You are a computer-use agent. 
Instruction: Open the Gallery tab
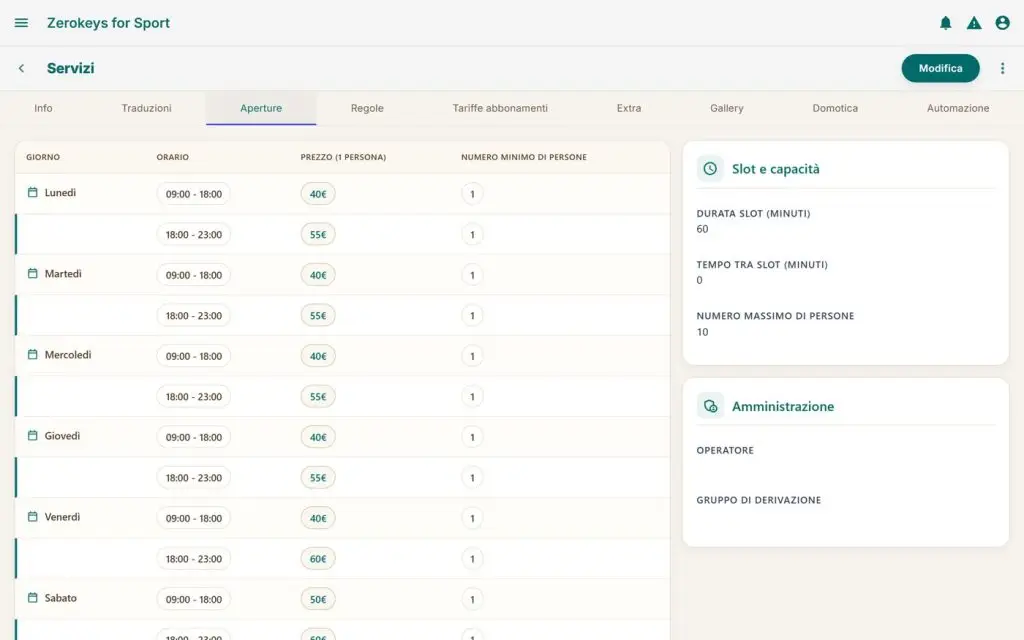pyautogui.click(x=726, y=108)
